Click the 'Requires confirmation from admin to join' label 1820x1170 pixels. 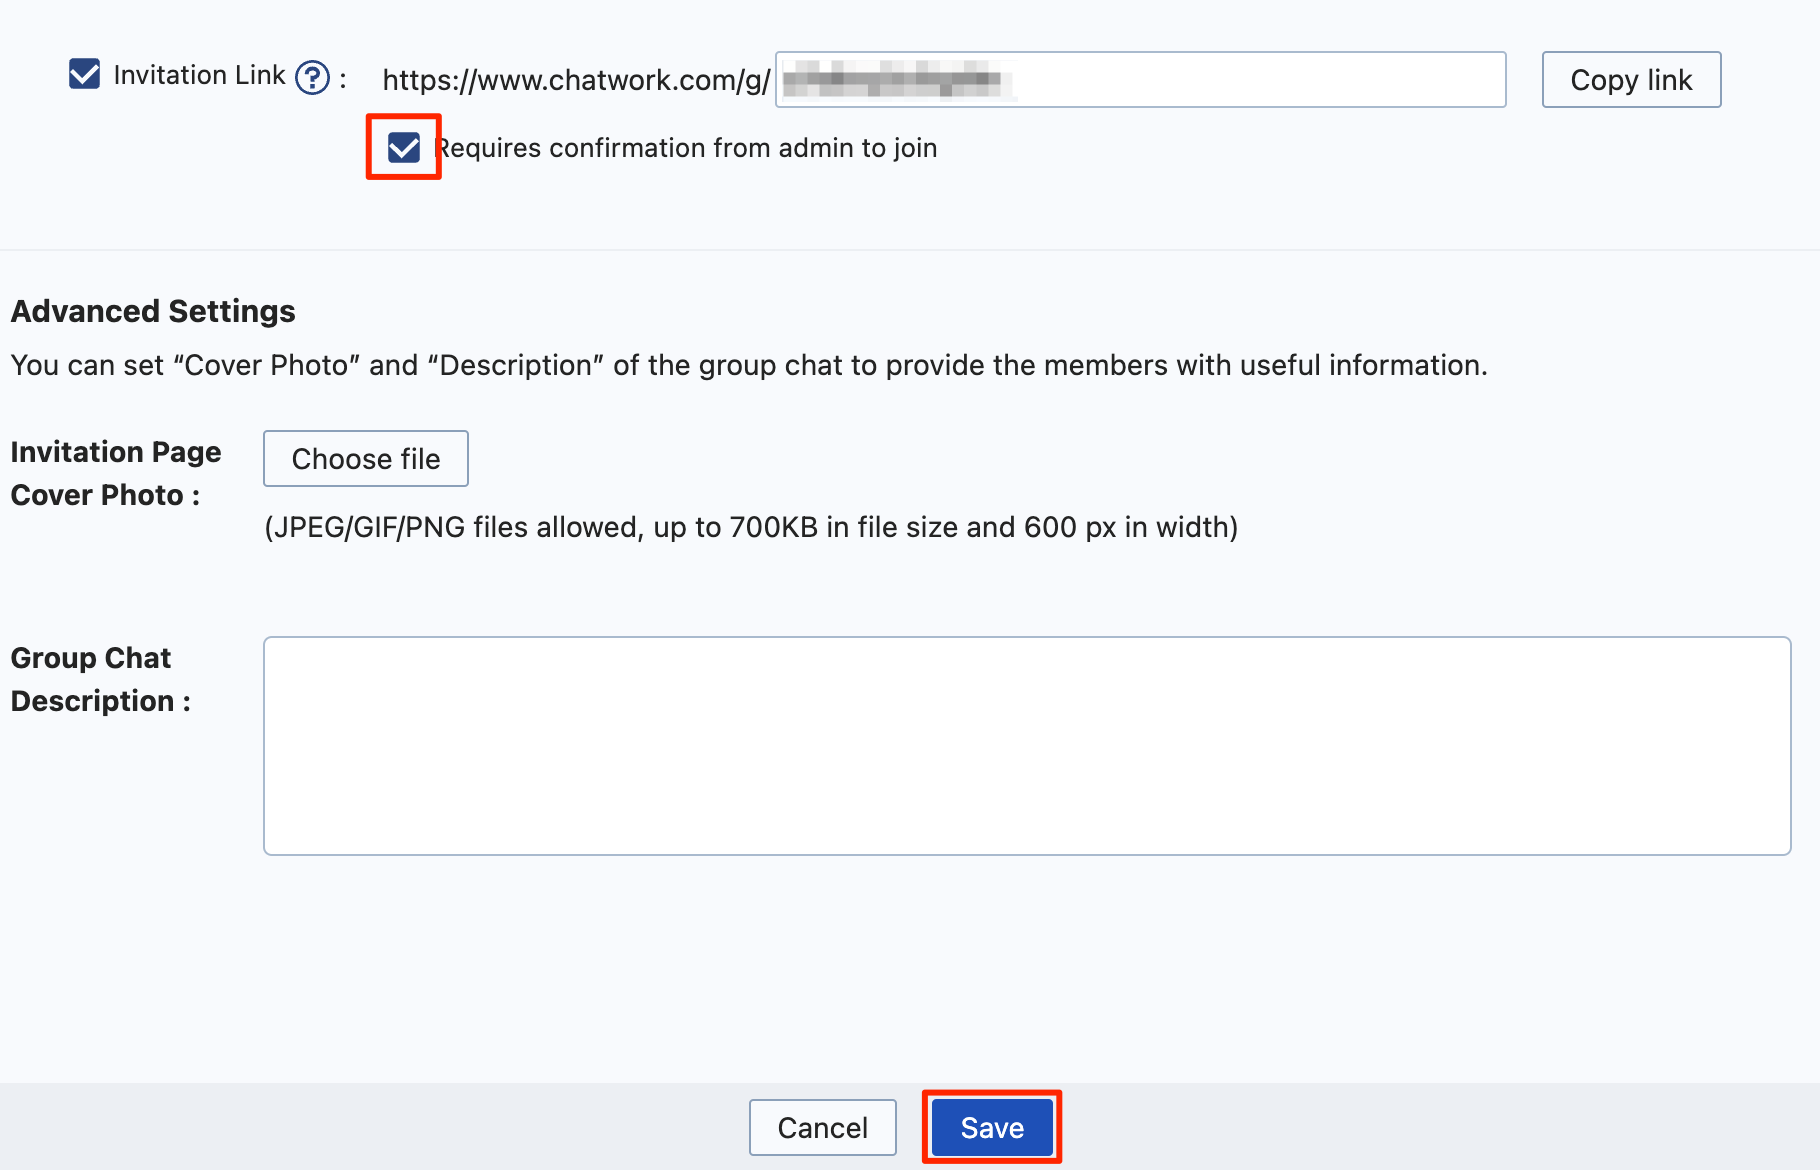(x=688, y=148)
